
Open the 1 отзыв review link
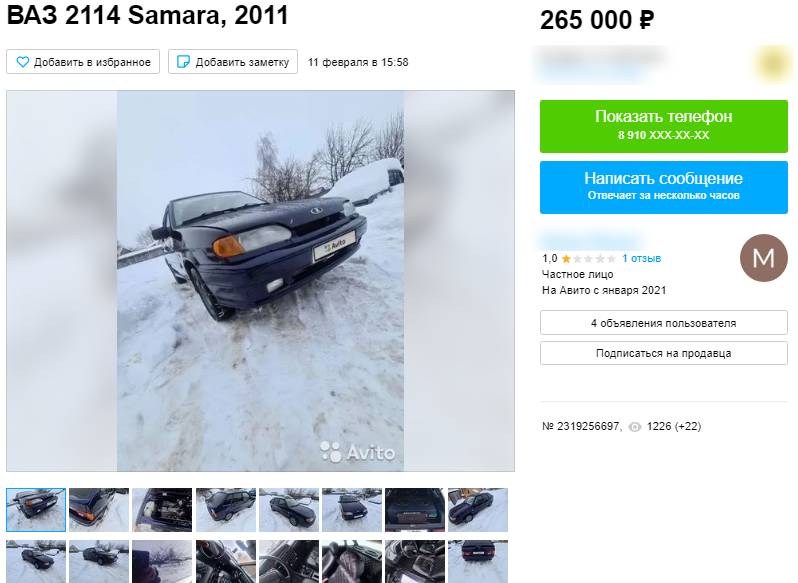641,258
